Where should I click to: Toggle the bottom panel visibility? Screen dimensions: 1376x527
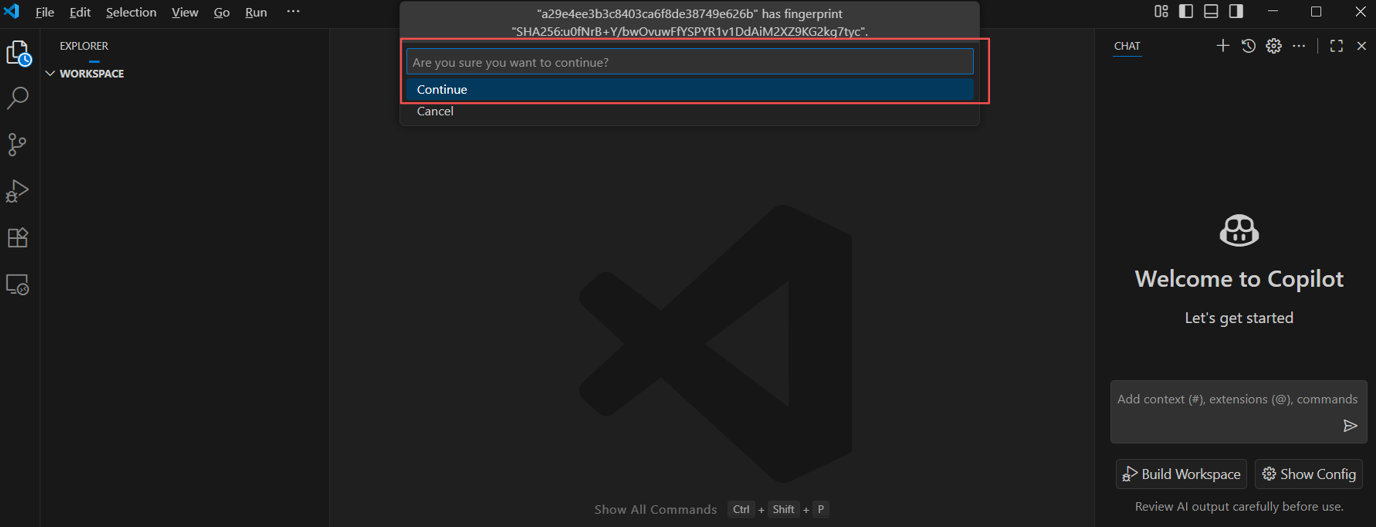pos(1211,12)
